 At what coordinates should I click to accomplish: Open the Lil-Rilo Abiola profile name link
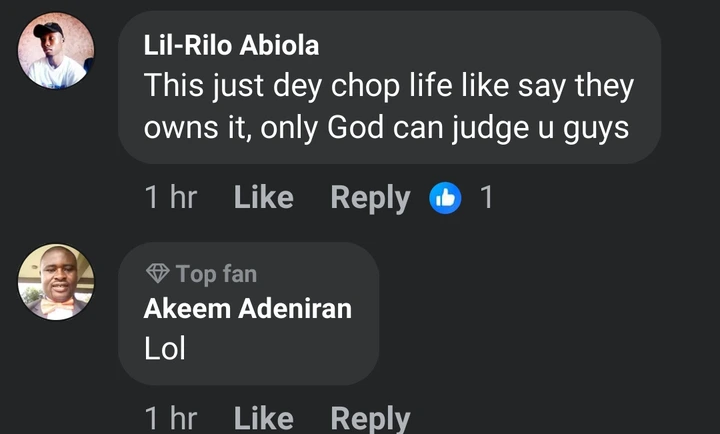coord(231,45)
